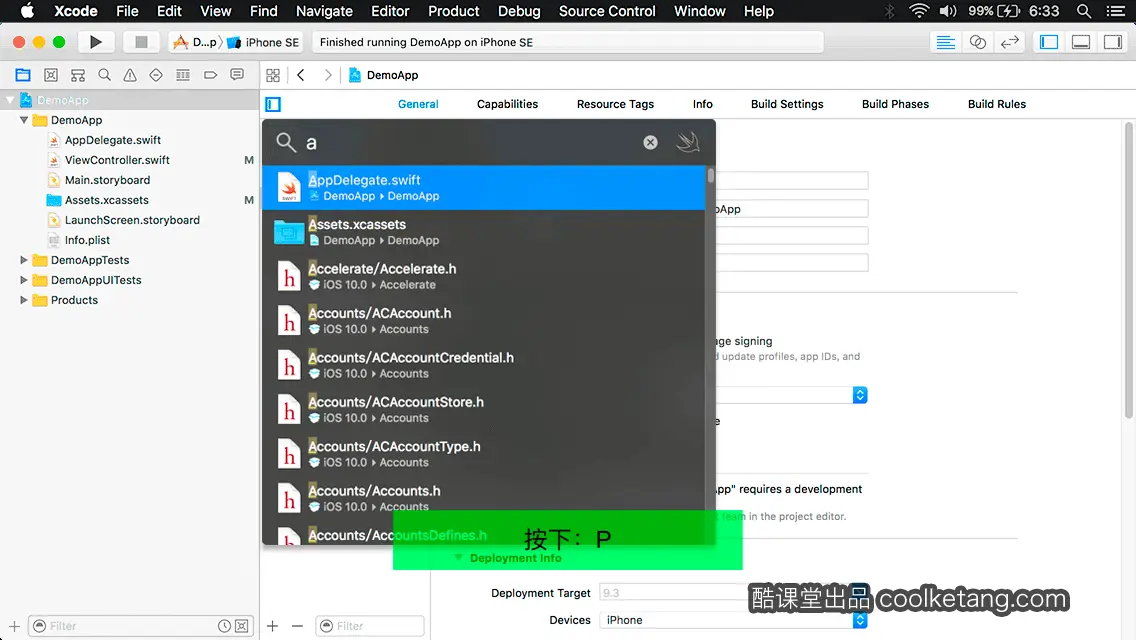Open the Build Rules tab
The height and width of the screenshot is (640, 1136).
[996, 104]
